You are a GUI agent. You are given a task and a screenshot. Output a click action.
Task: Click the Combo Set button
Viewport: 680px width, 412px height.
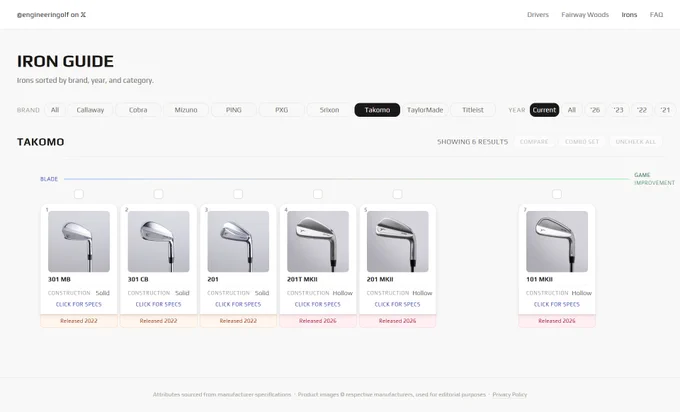point(582,142)
